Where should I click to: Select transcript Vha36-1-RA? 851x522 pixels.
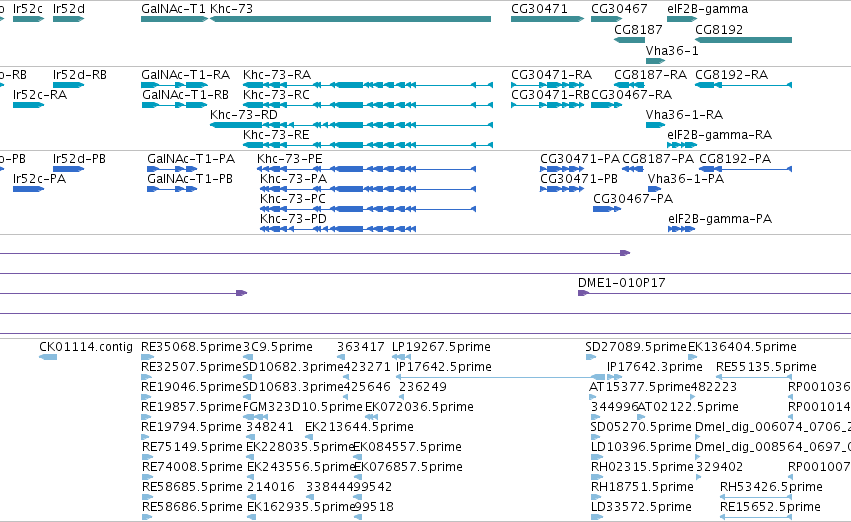[656, 125]
